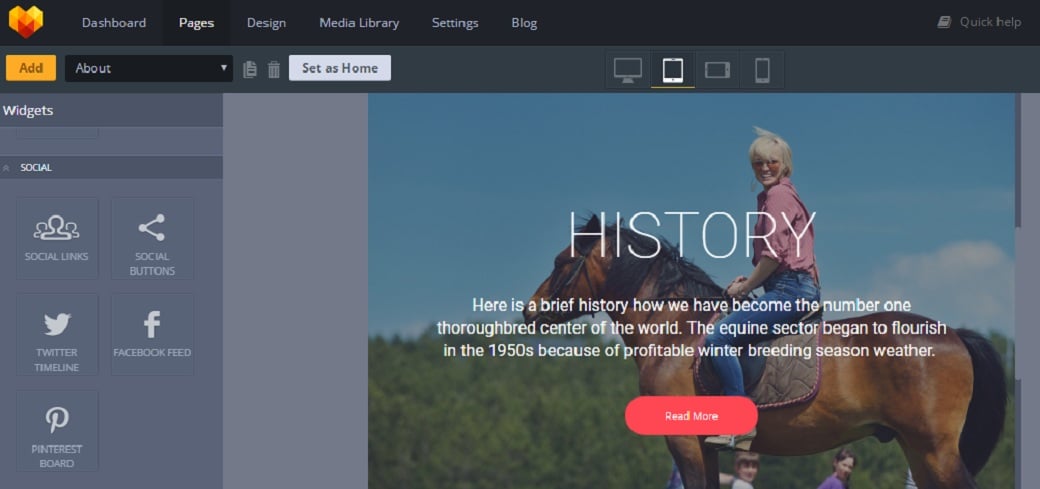Open Quick help link
The image size is (1040, 489).
[x=979, y=22]
